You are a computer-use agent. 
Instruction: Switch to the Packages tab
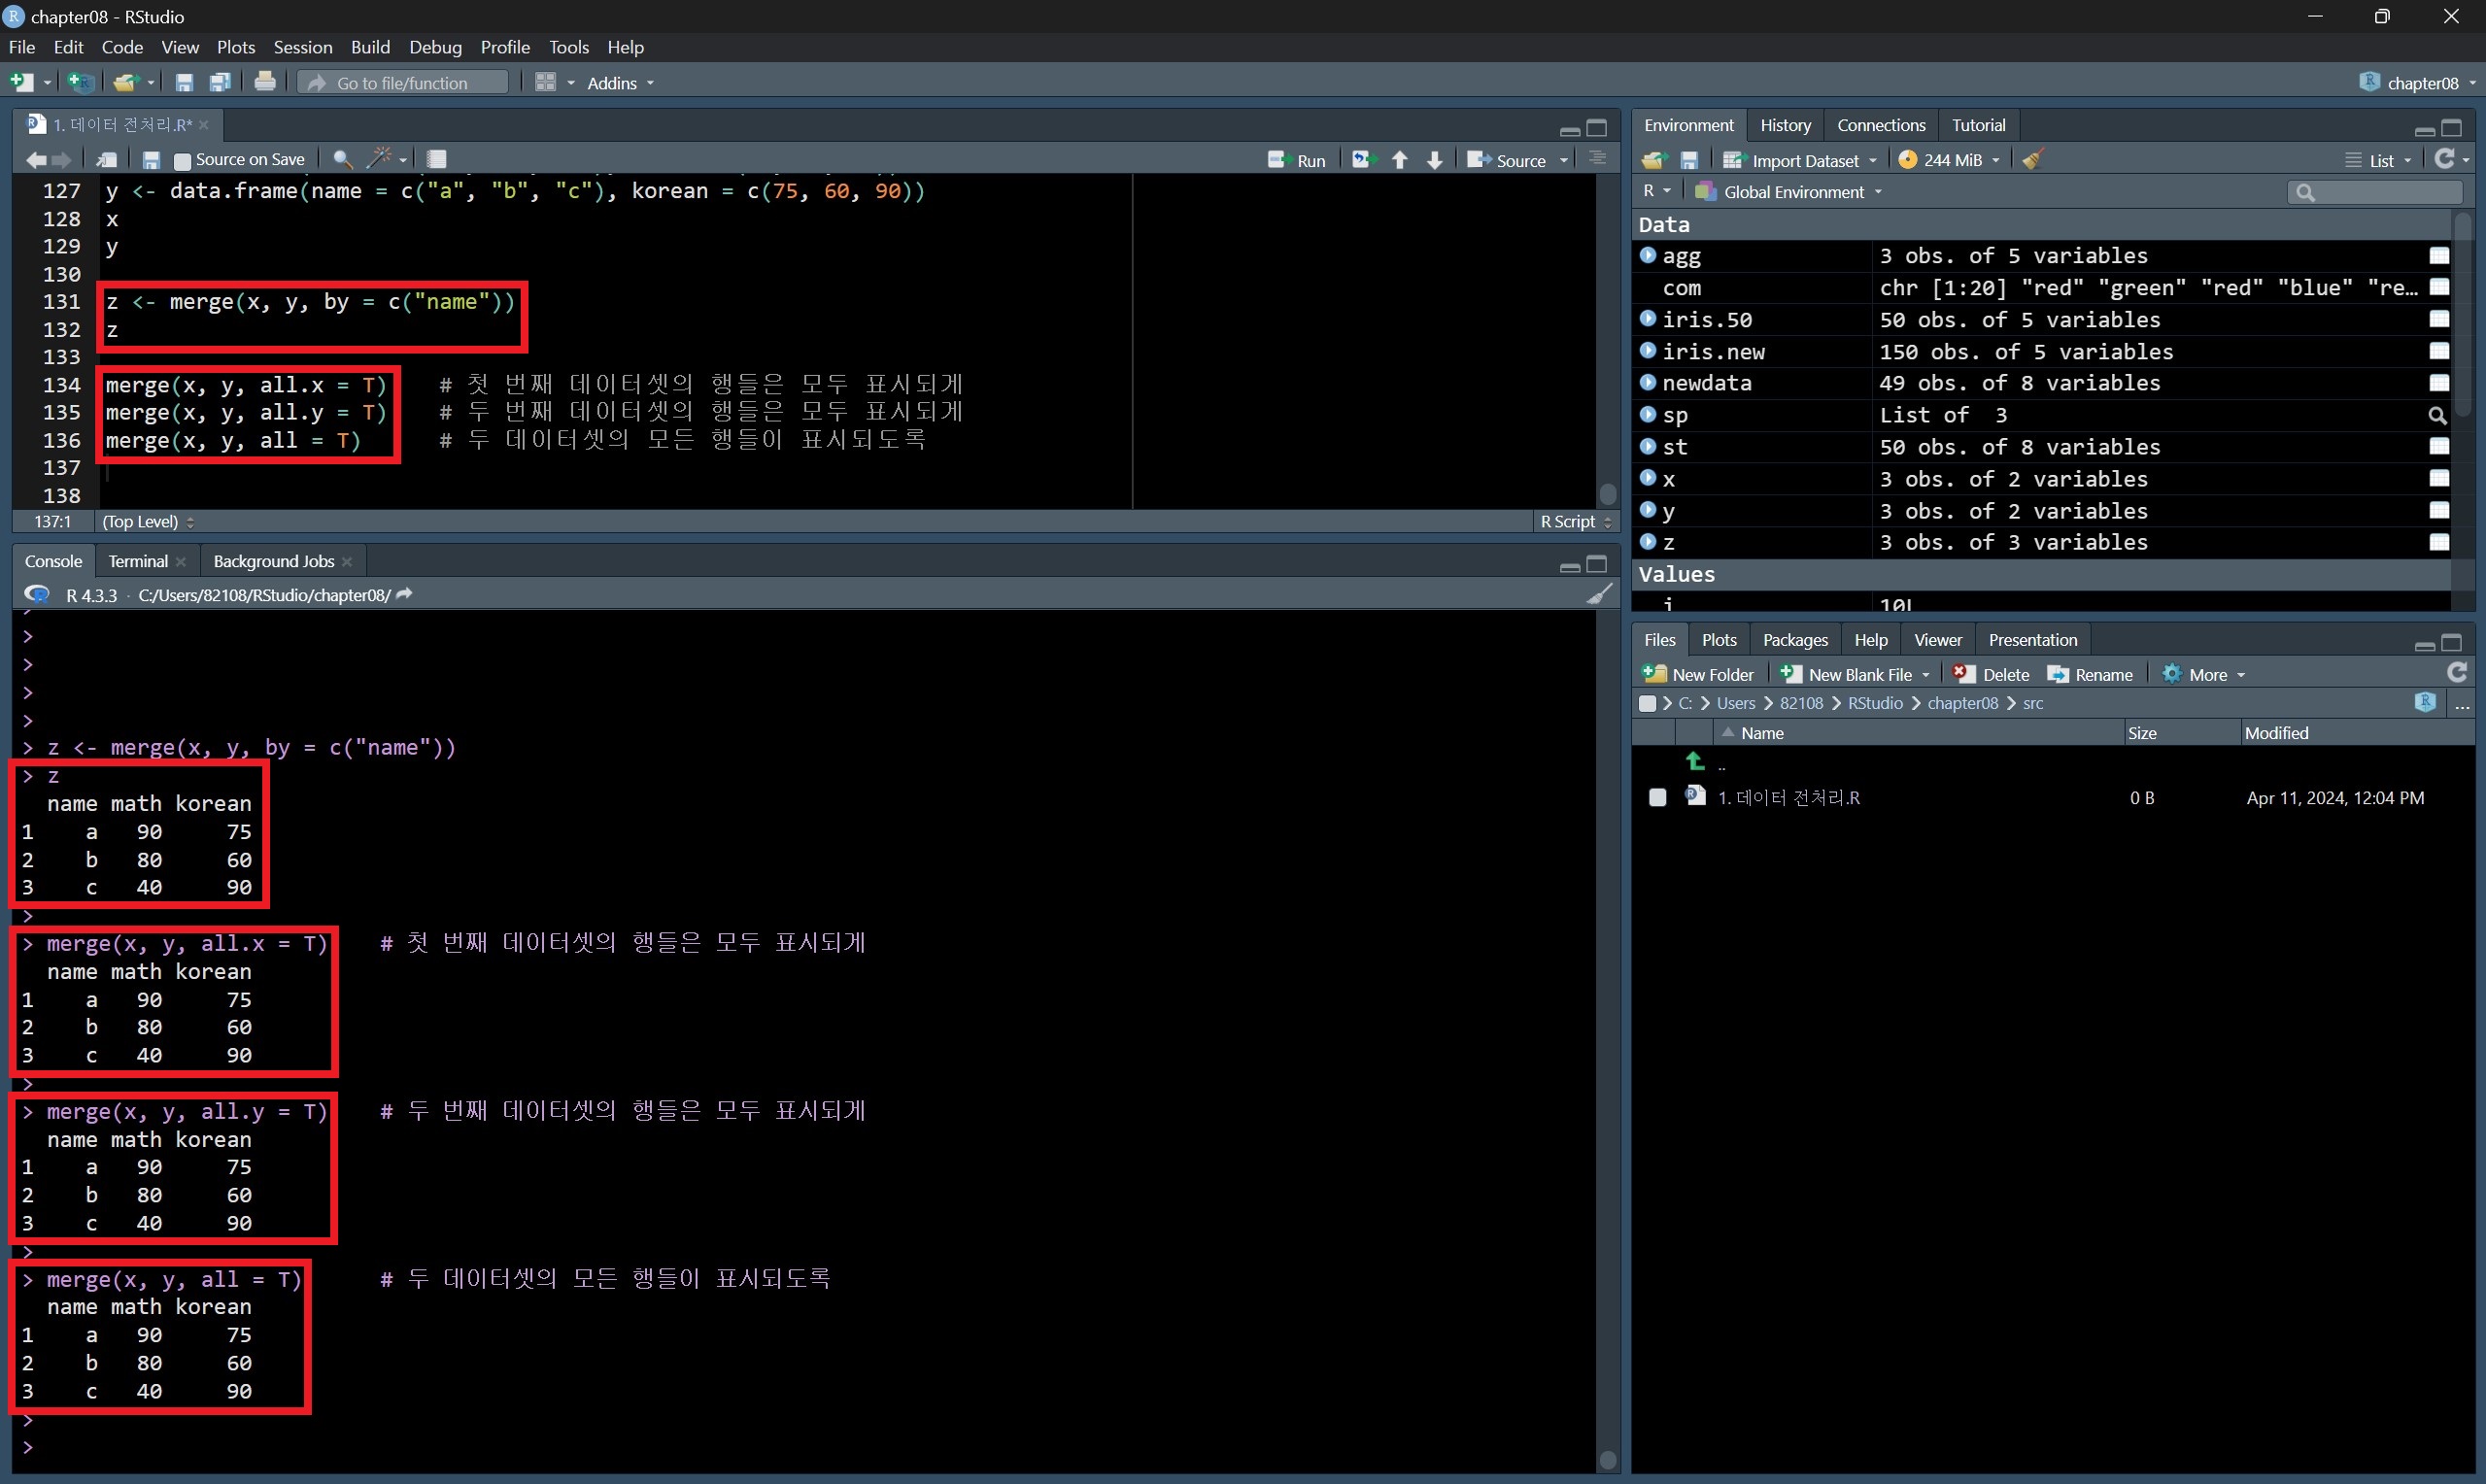pos(1794,640)
